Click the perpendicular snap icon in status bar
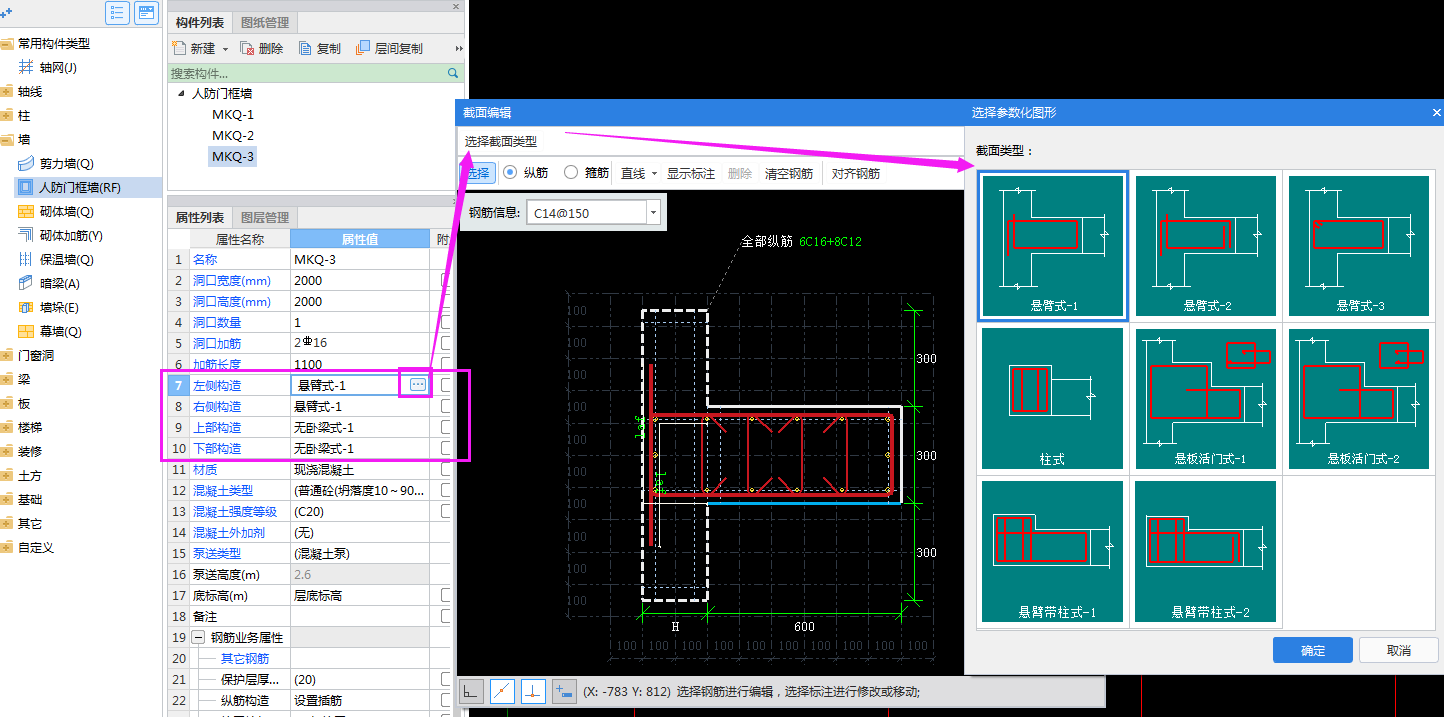 (x=533, y=690)
